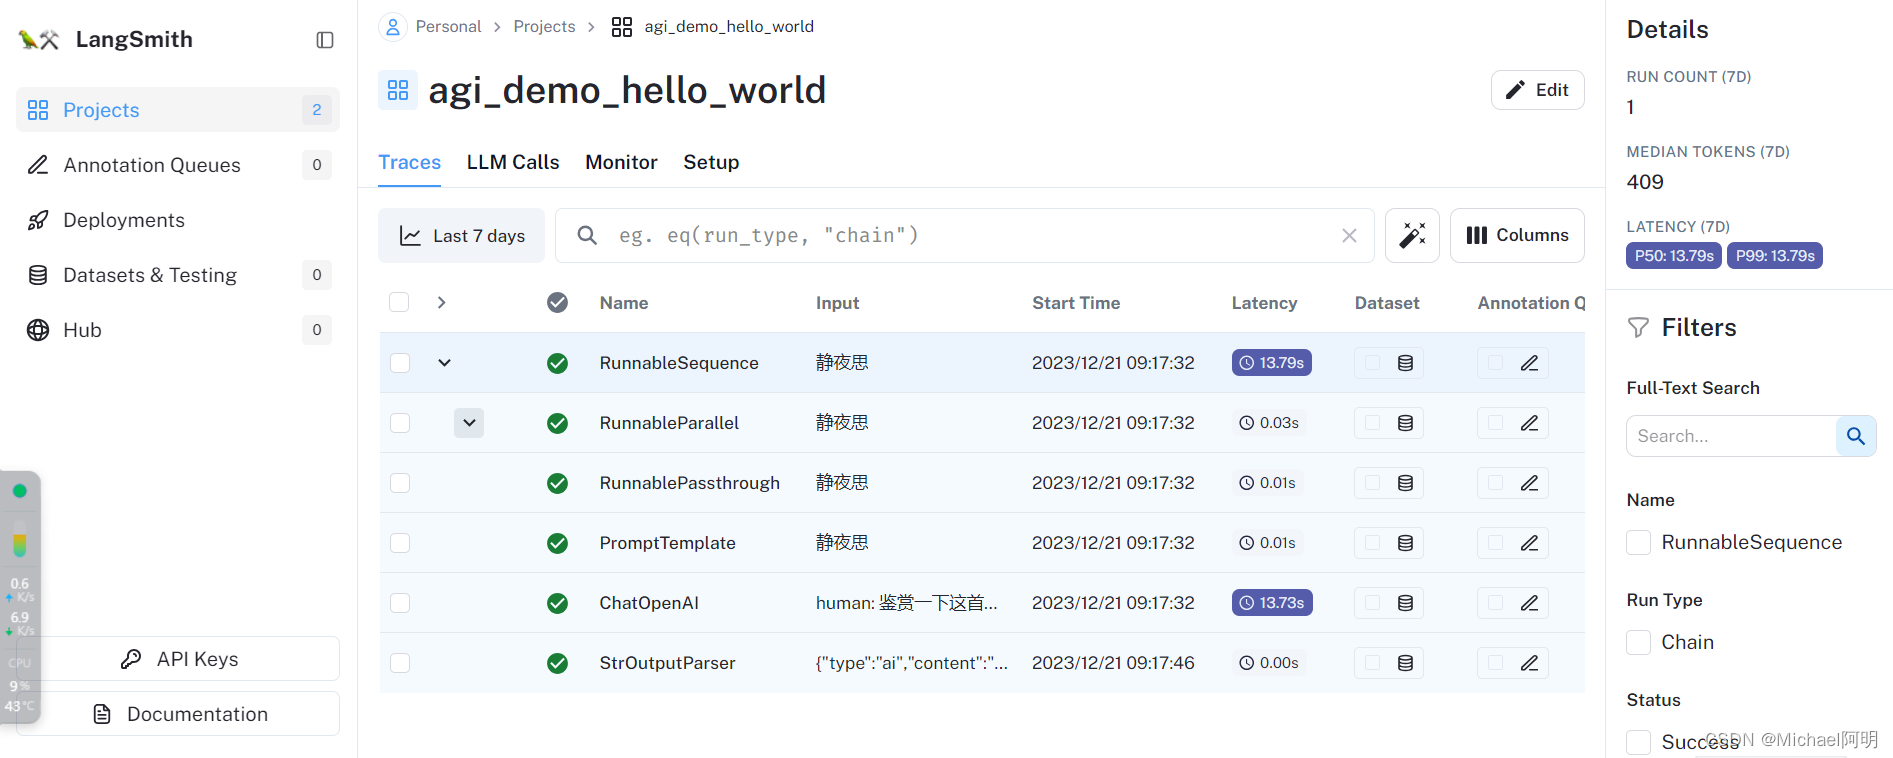The image size is (1893, 758).
Task: Click the full-text search magnifier button
Action: coord(1856,436)
